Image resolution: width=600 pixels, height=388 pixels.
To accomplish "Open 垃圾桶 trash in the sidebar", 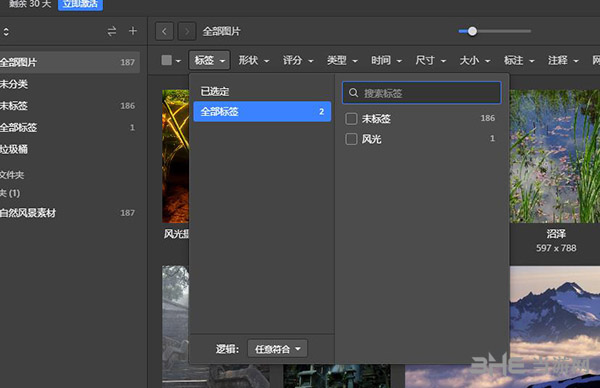I will (x=69, y=149).
